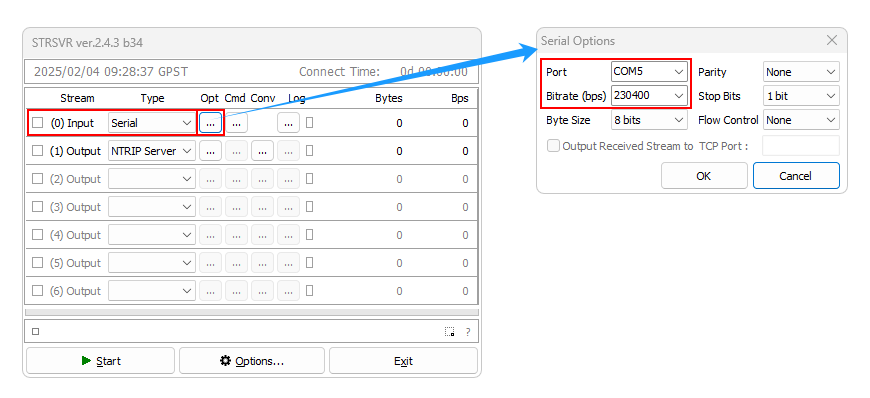Select the Stop Bits dropdown
The image size is (870, 398).
(x=801, y=95)
